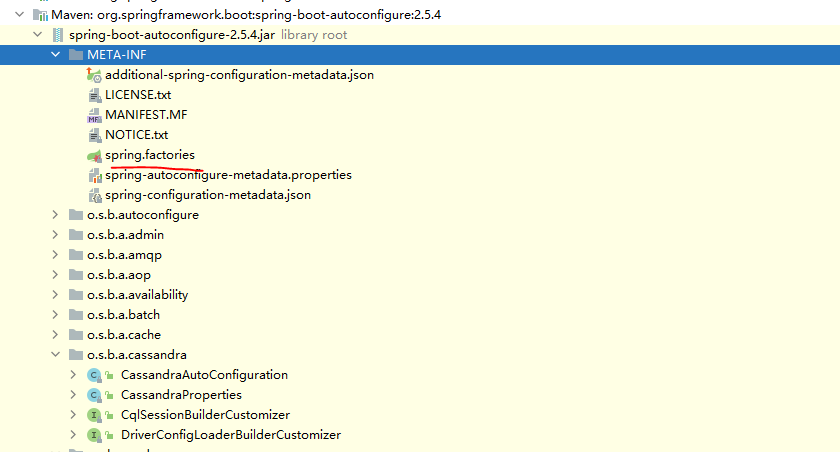840x452 pixels.
Task: Collapse the META-INF folder
Action: tap(55, 55)
